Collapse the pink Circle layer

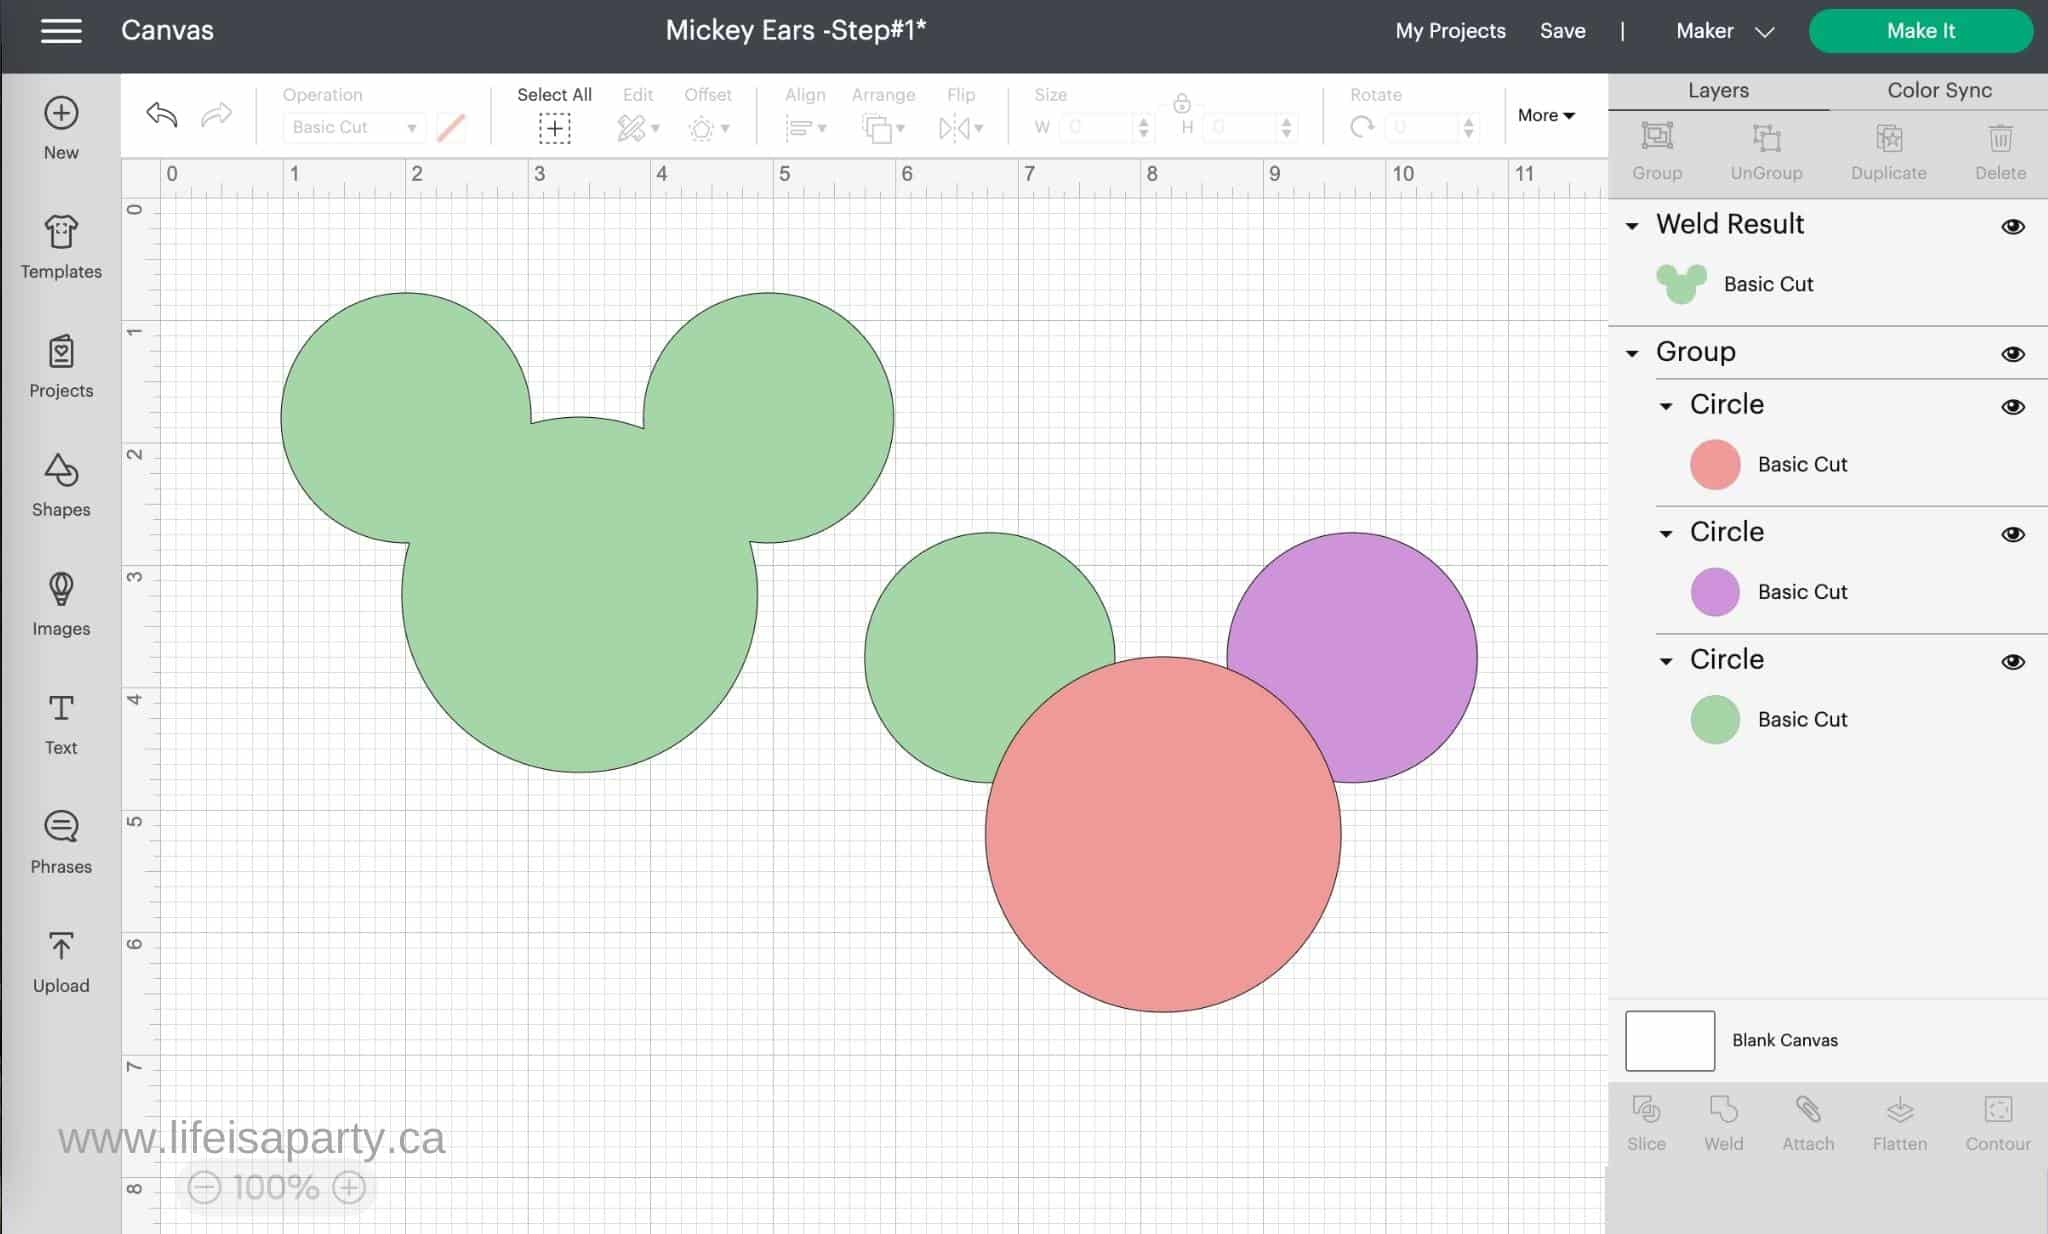(x=1666, y=406)
